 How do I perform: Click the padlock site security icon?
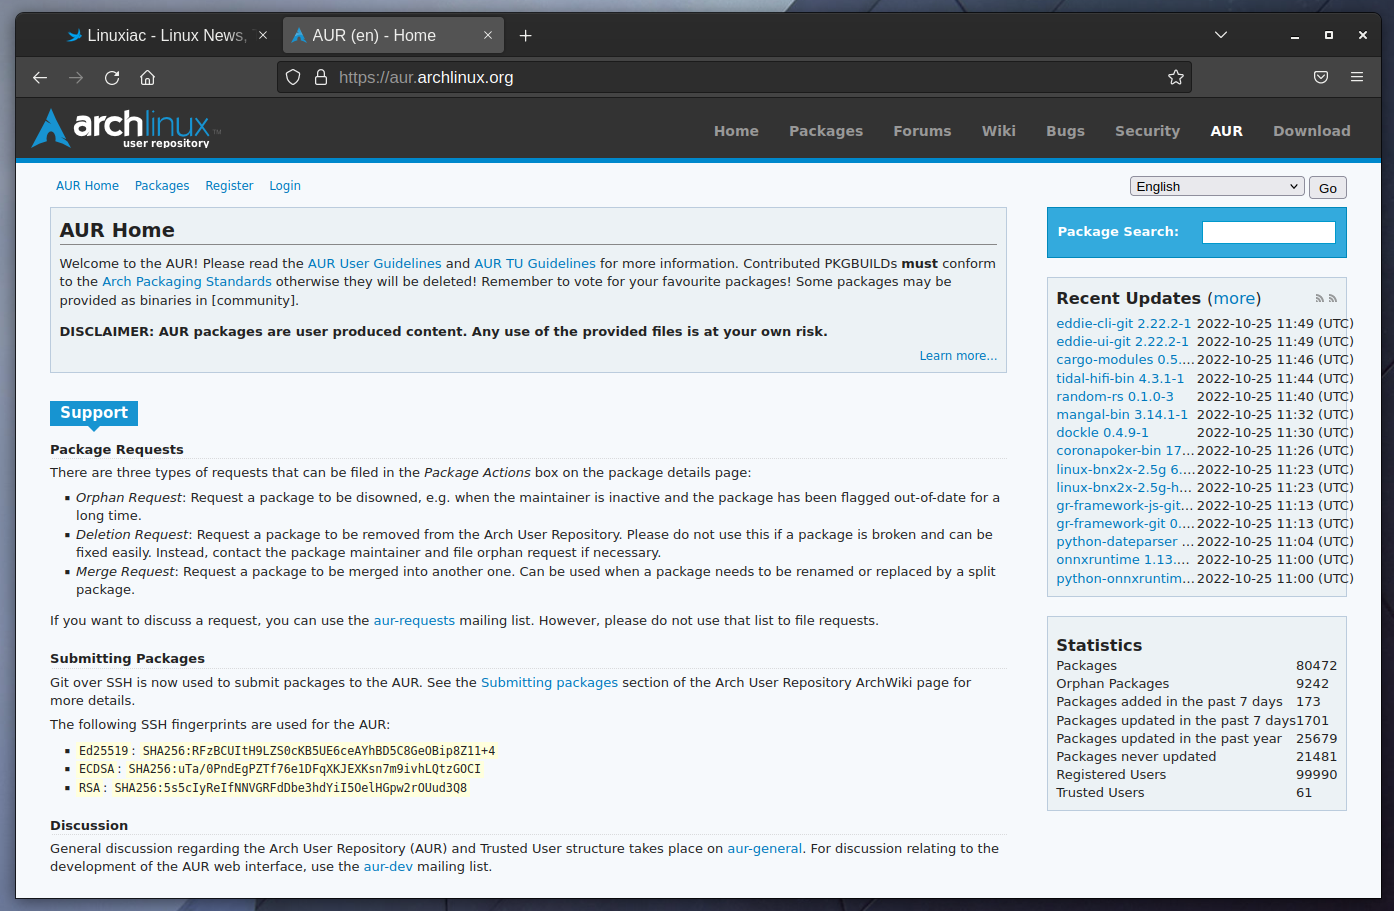tap(321, 77)
